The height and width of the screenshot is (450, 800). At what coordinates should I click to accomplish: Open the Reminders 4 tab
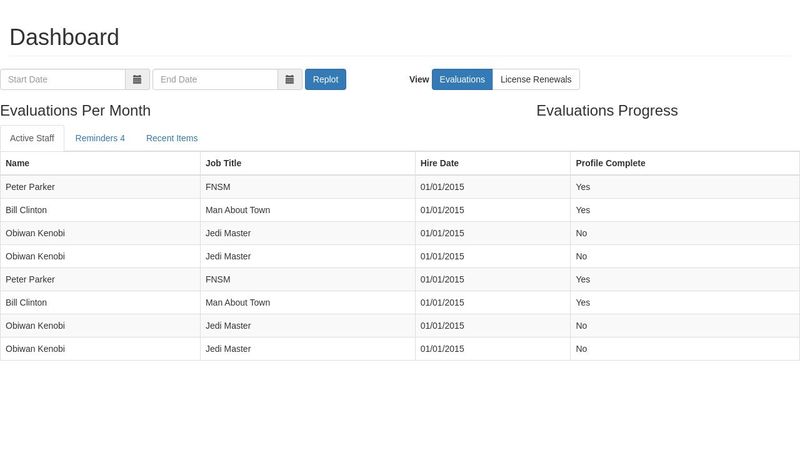pos(100,138)
